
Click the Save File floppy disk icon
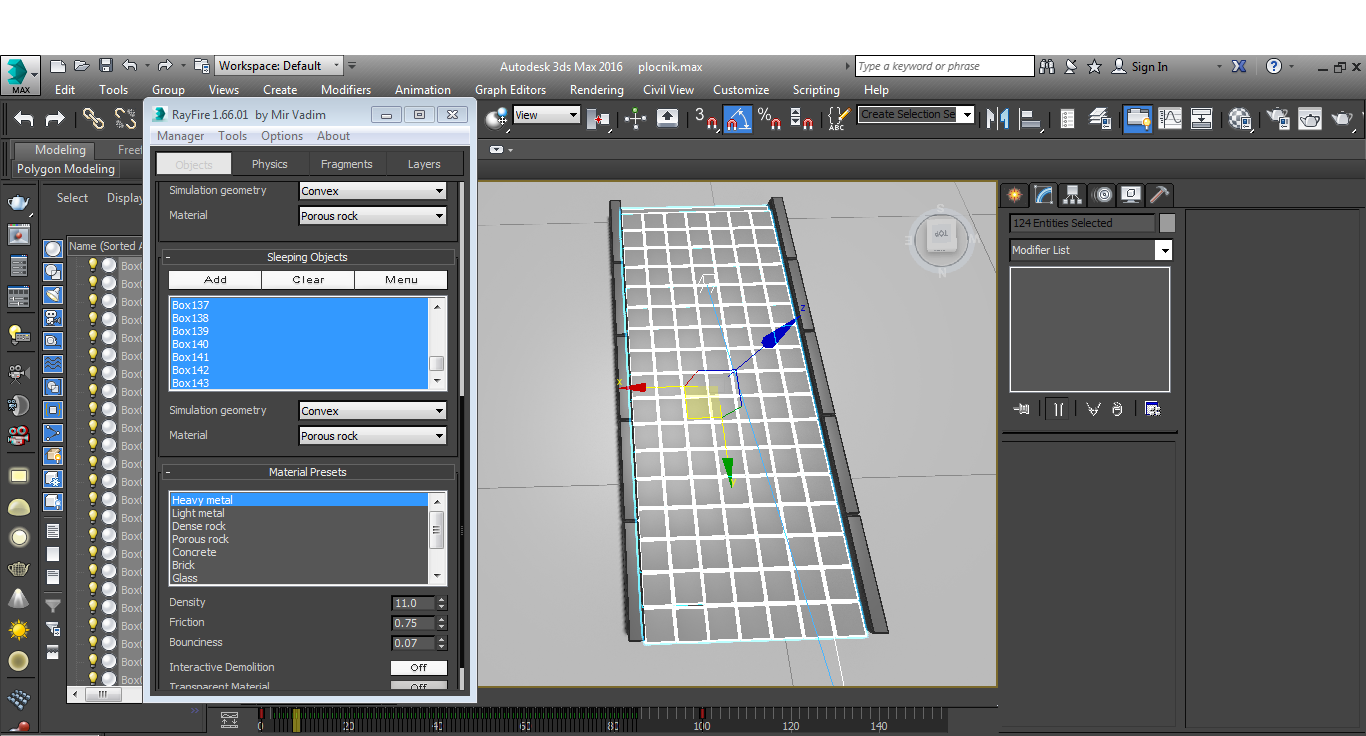click(105, 66)
